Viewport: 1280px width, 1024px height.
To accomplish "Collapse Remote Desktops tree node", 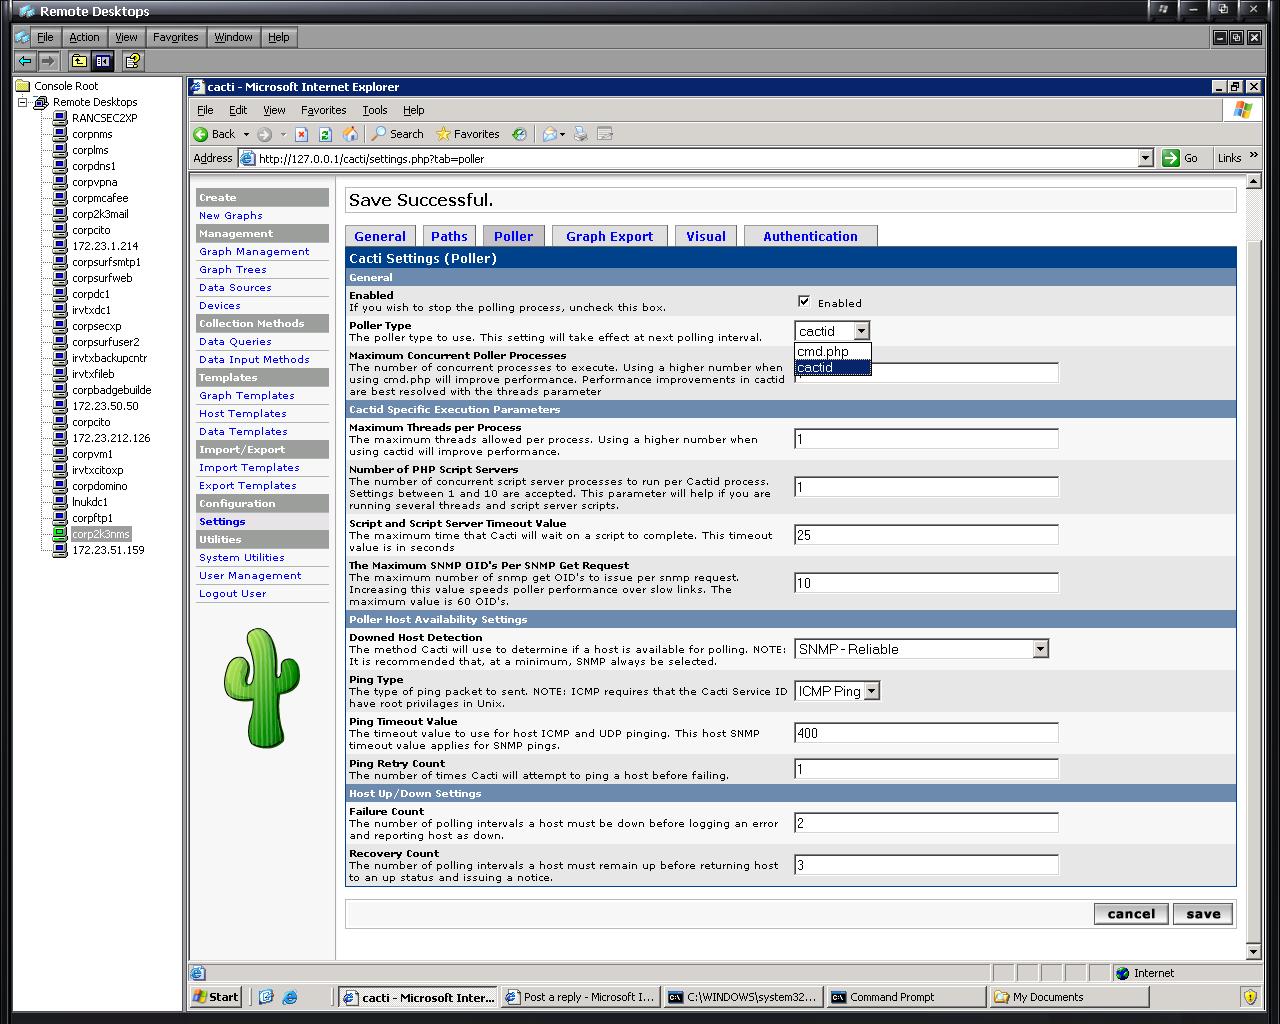I will coord(22,102).
